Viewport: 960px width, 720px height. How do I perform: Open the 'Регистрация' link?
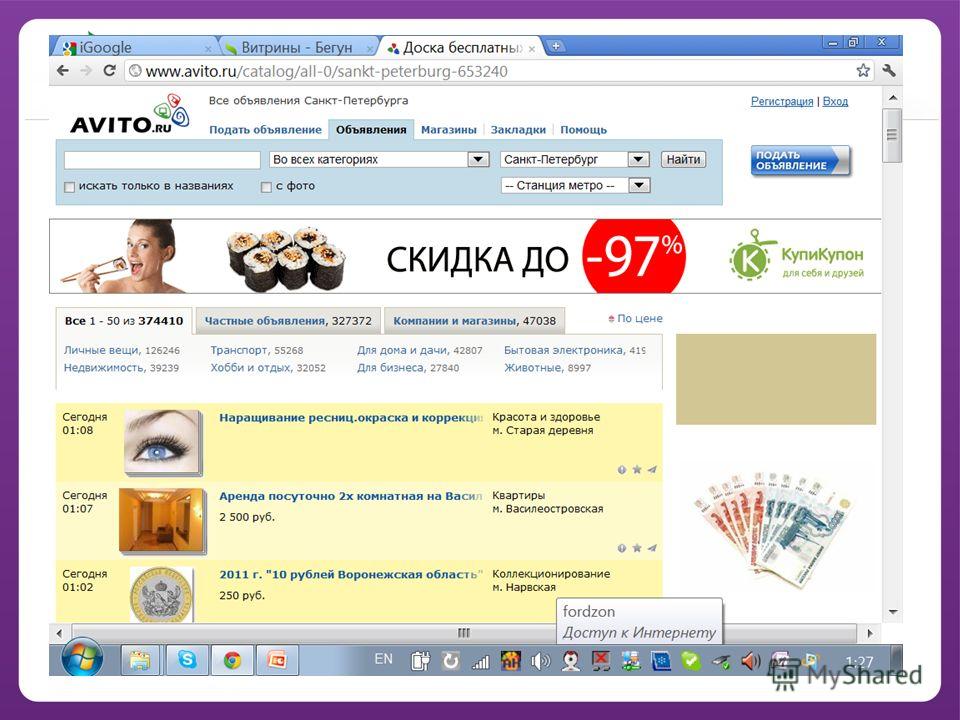782,102
